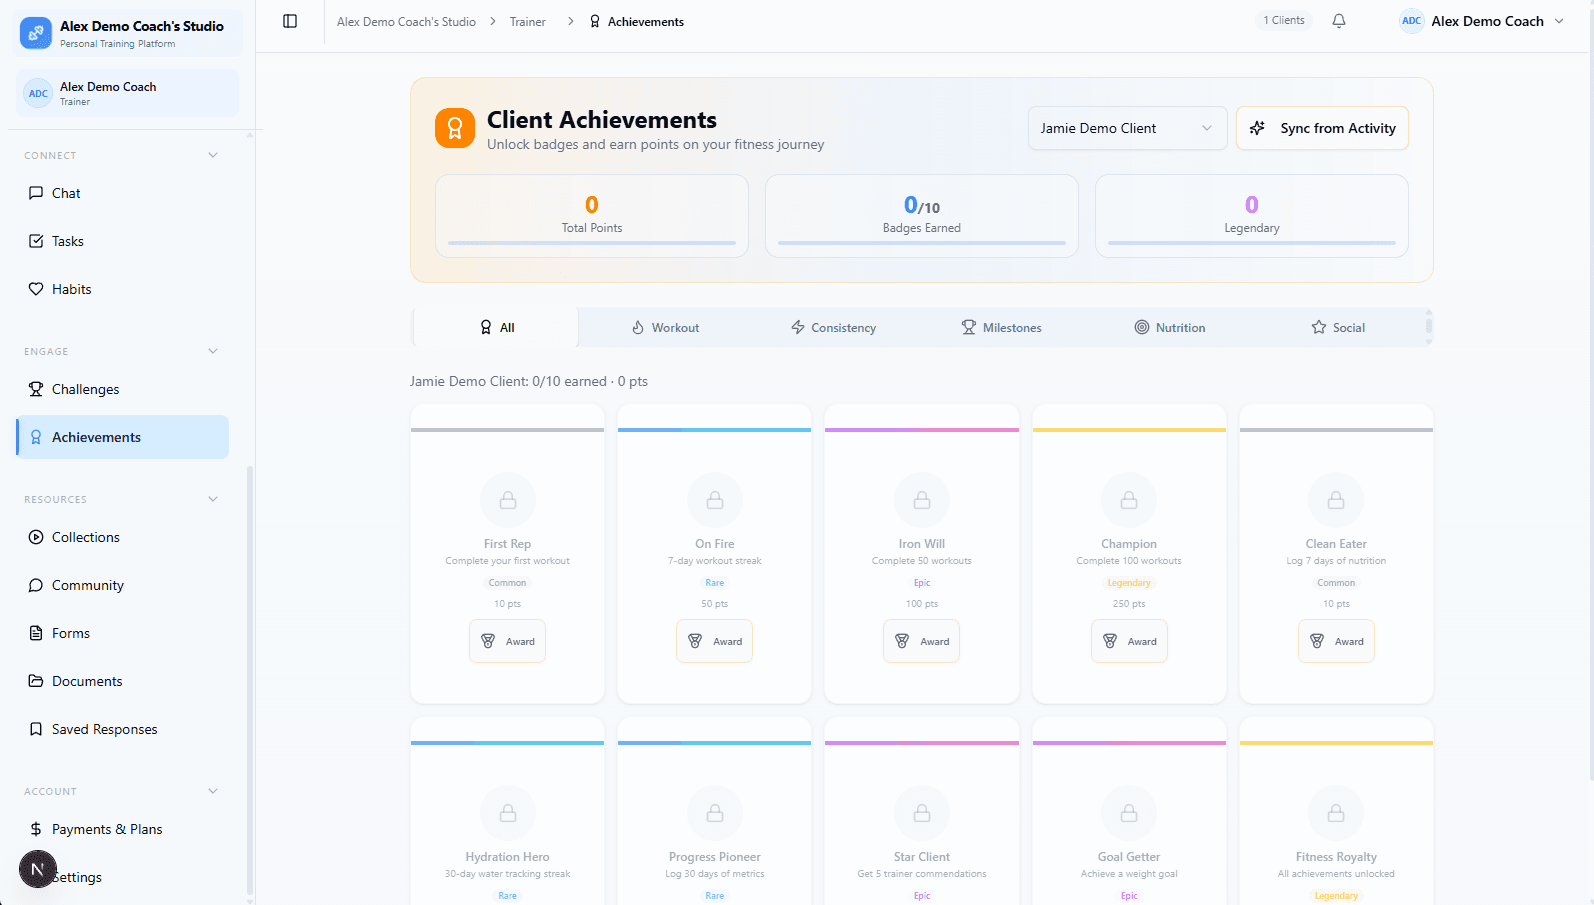Click the 1 Clients badge
This screenshot has width=1594, height=905.
1284,20
